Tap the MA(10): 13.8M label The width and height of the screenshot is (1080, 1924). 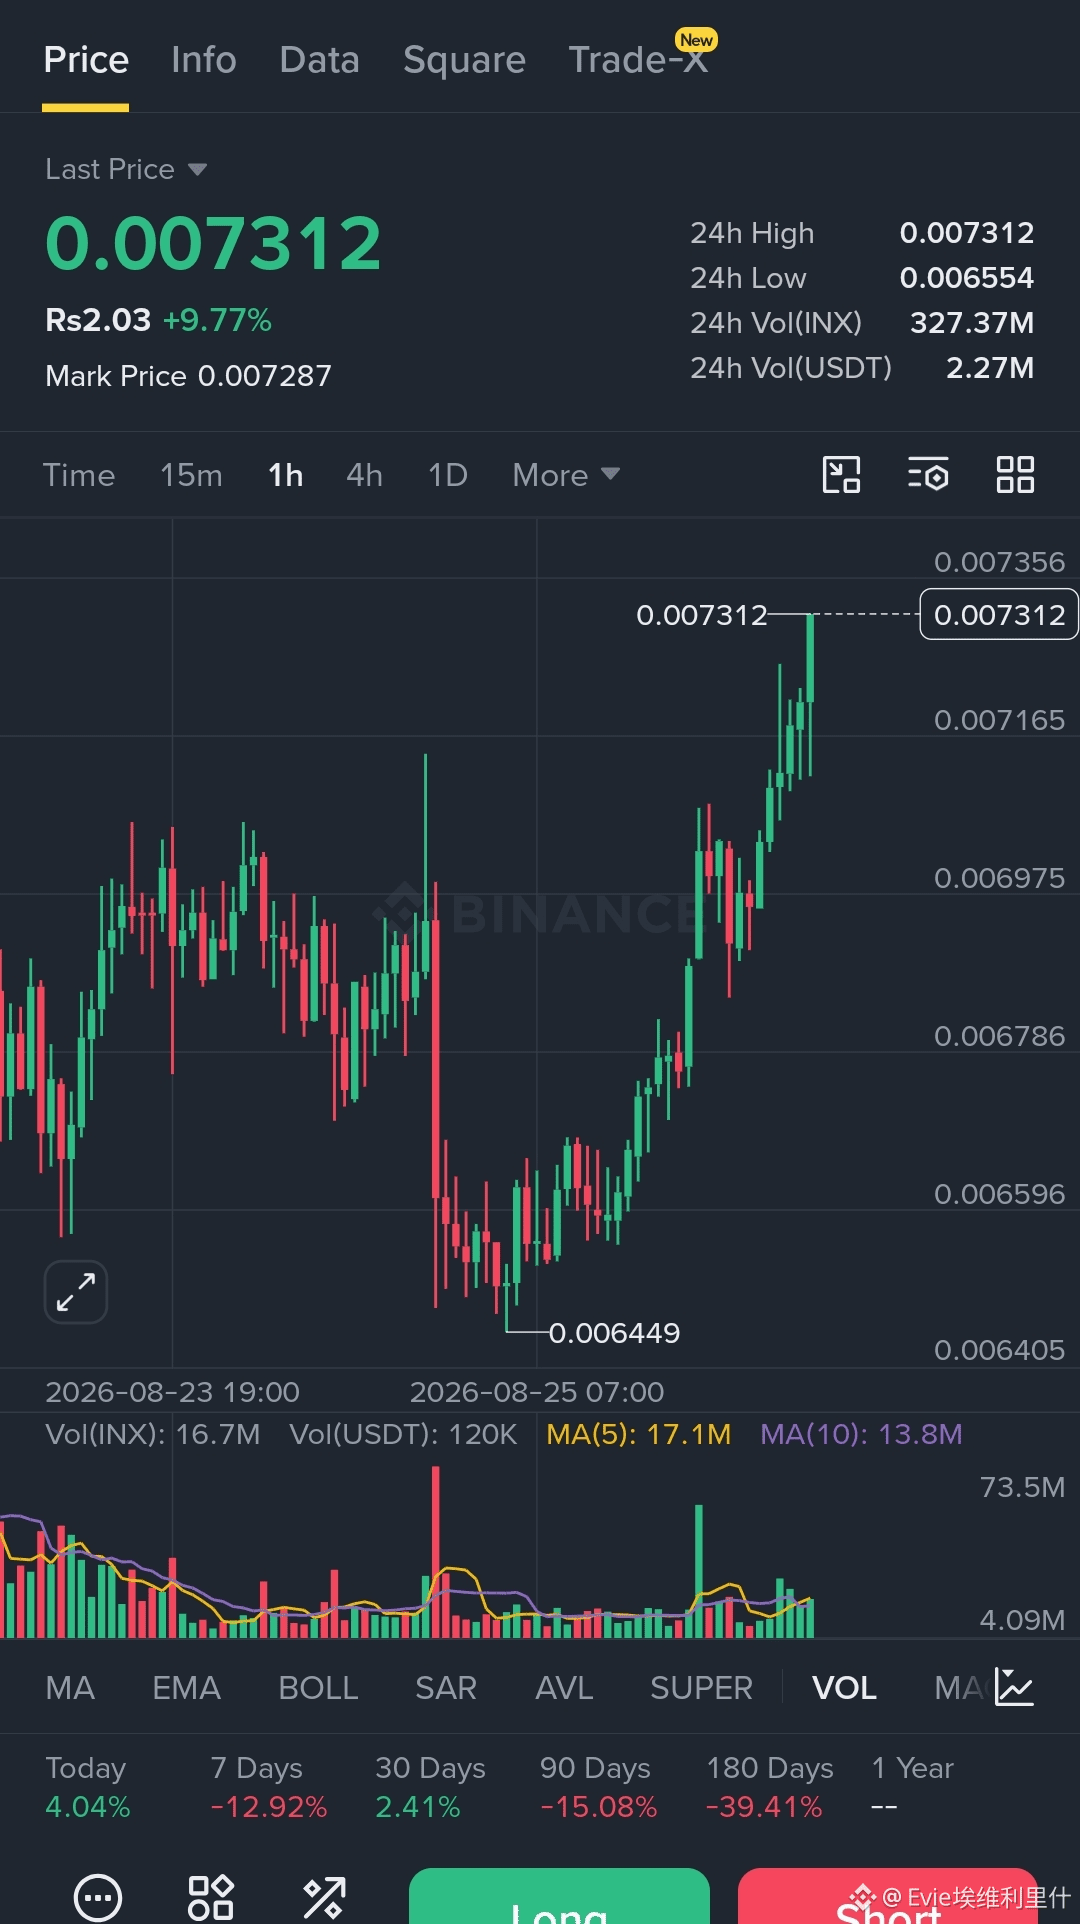[861, 1434]
